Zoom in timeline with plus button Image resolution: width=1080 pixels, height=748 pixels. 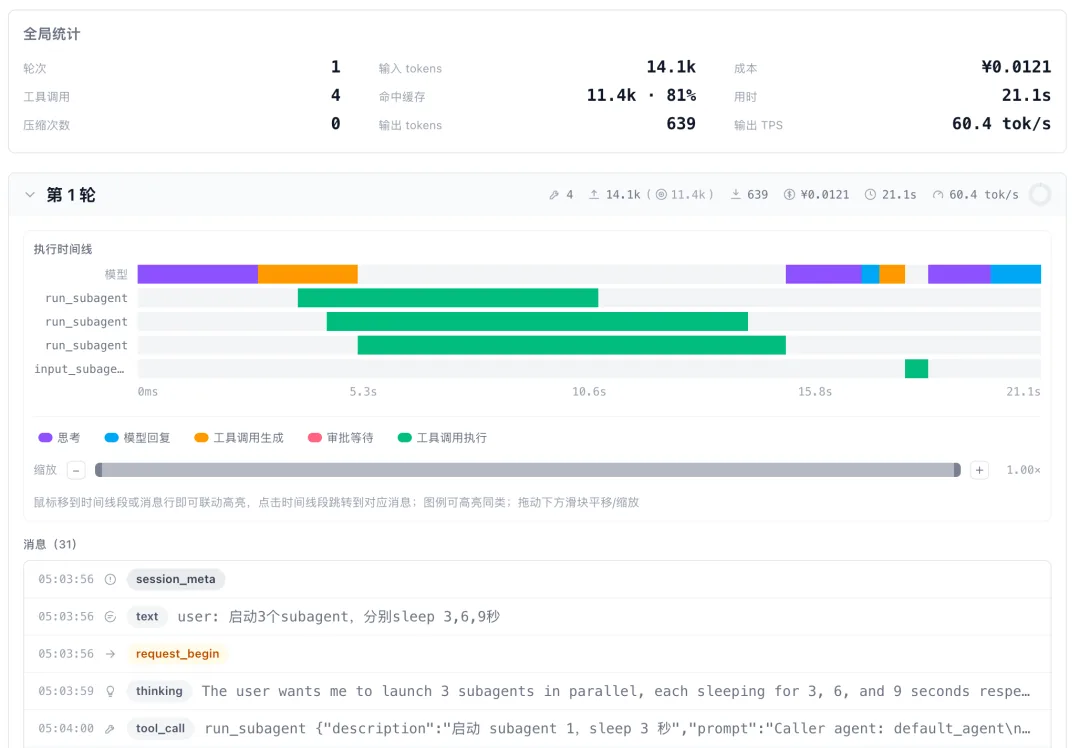(x=979, y=470)
